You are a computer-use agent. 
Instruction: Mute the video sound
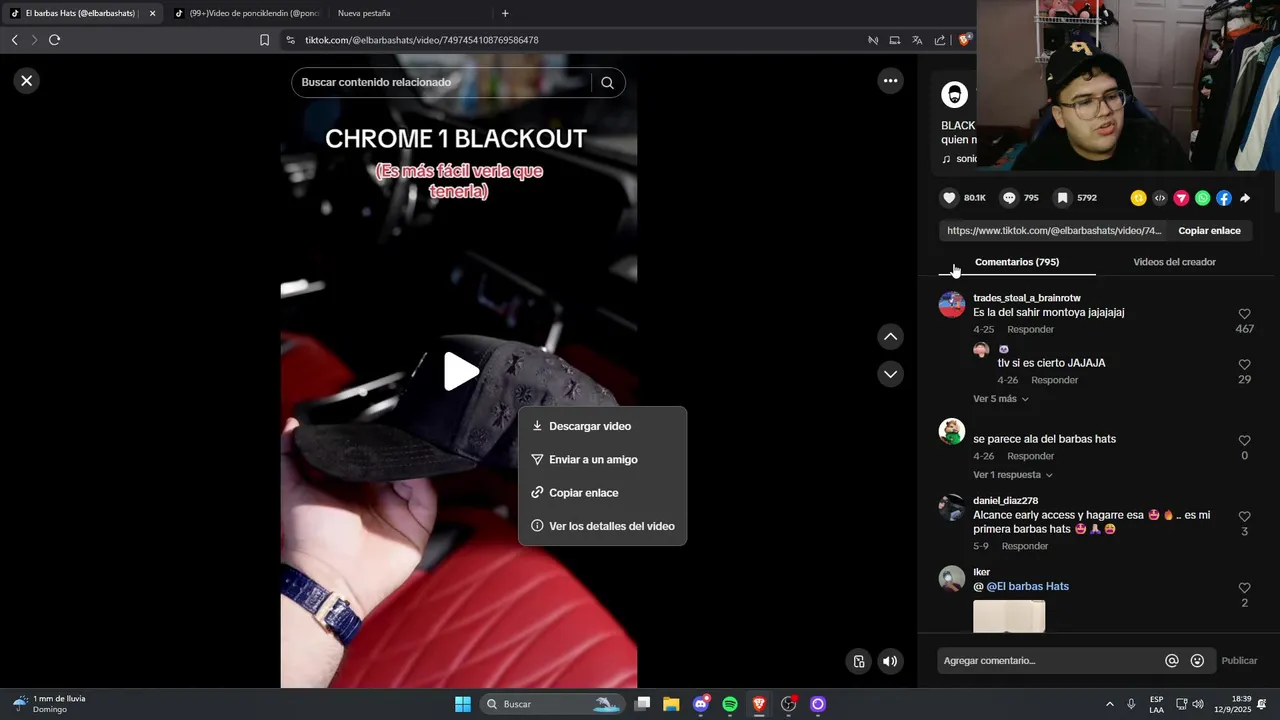tap(889, 661)
